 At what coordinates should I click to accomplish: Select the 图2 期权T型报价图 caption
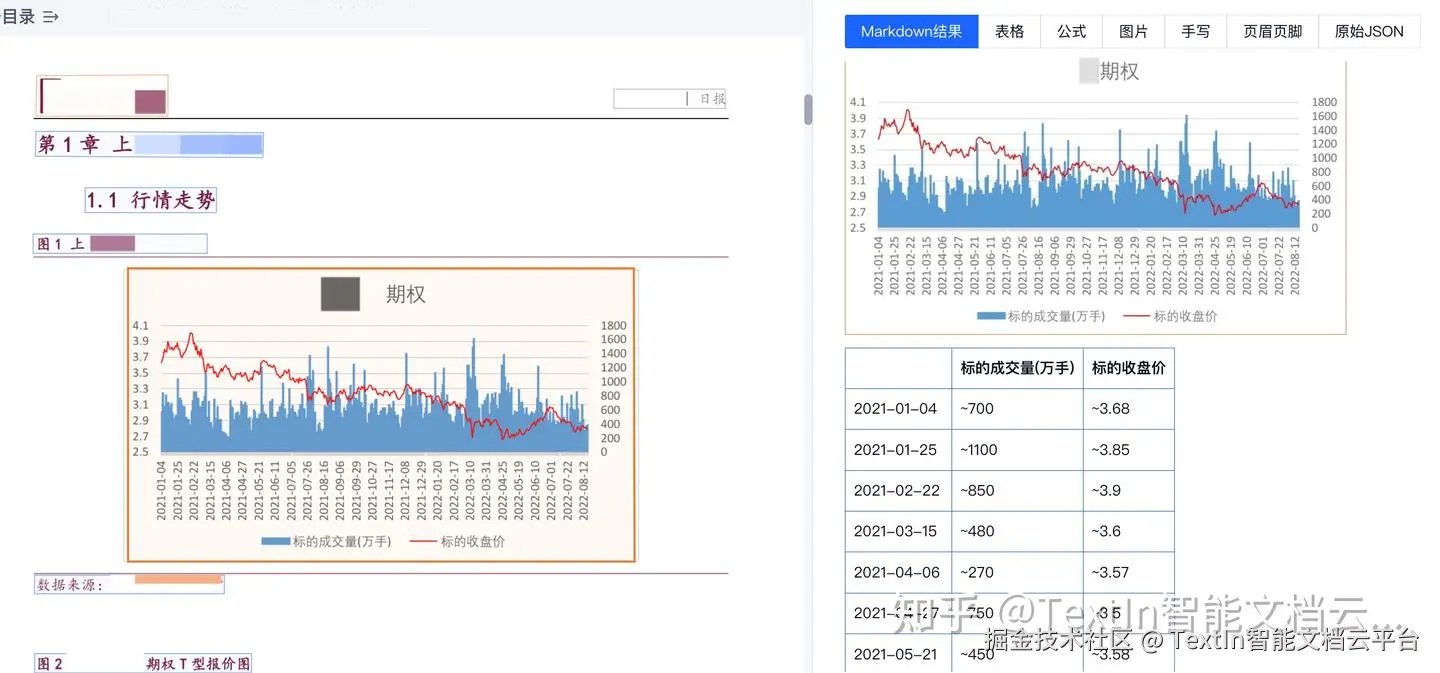pos(143,663)
